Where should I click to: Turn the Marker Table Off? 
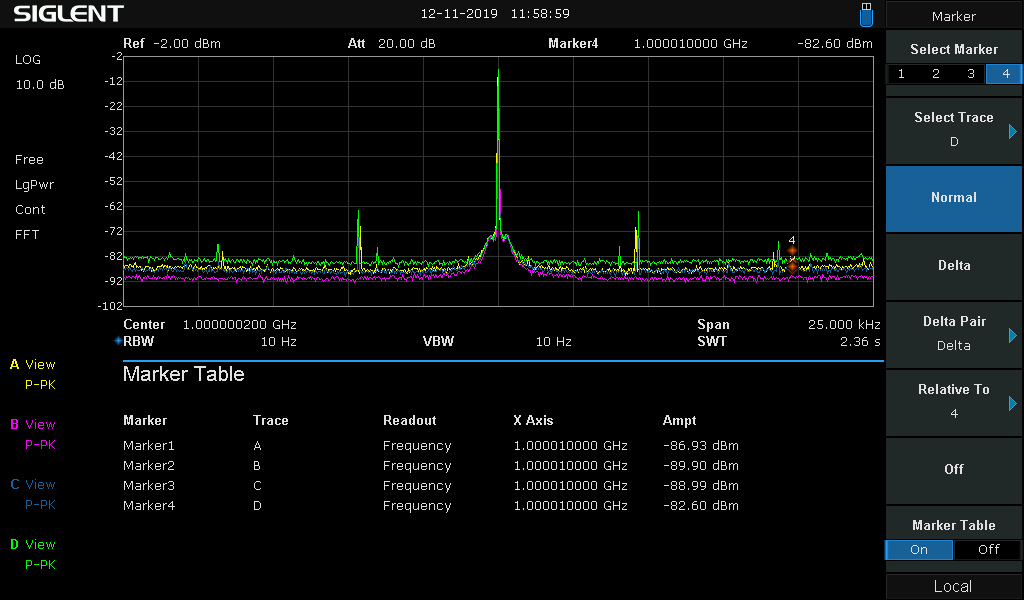988,550
